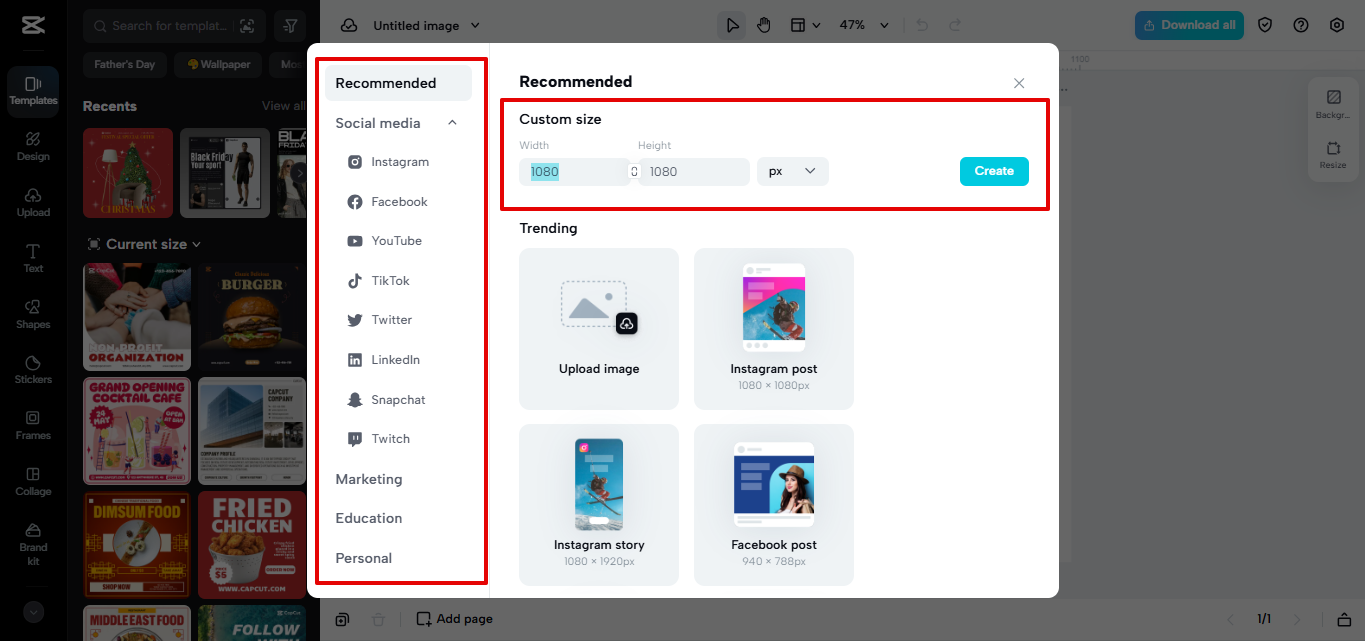Collapse the Social media category list
The width and height of the screenshot is (1365, 641).
[x=452, y=123]
